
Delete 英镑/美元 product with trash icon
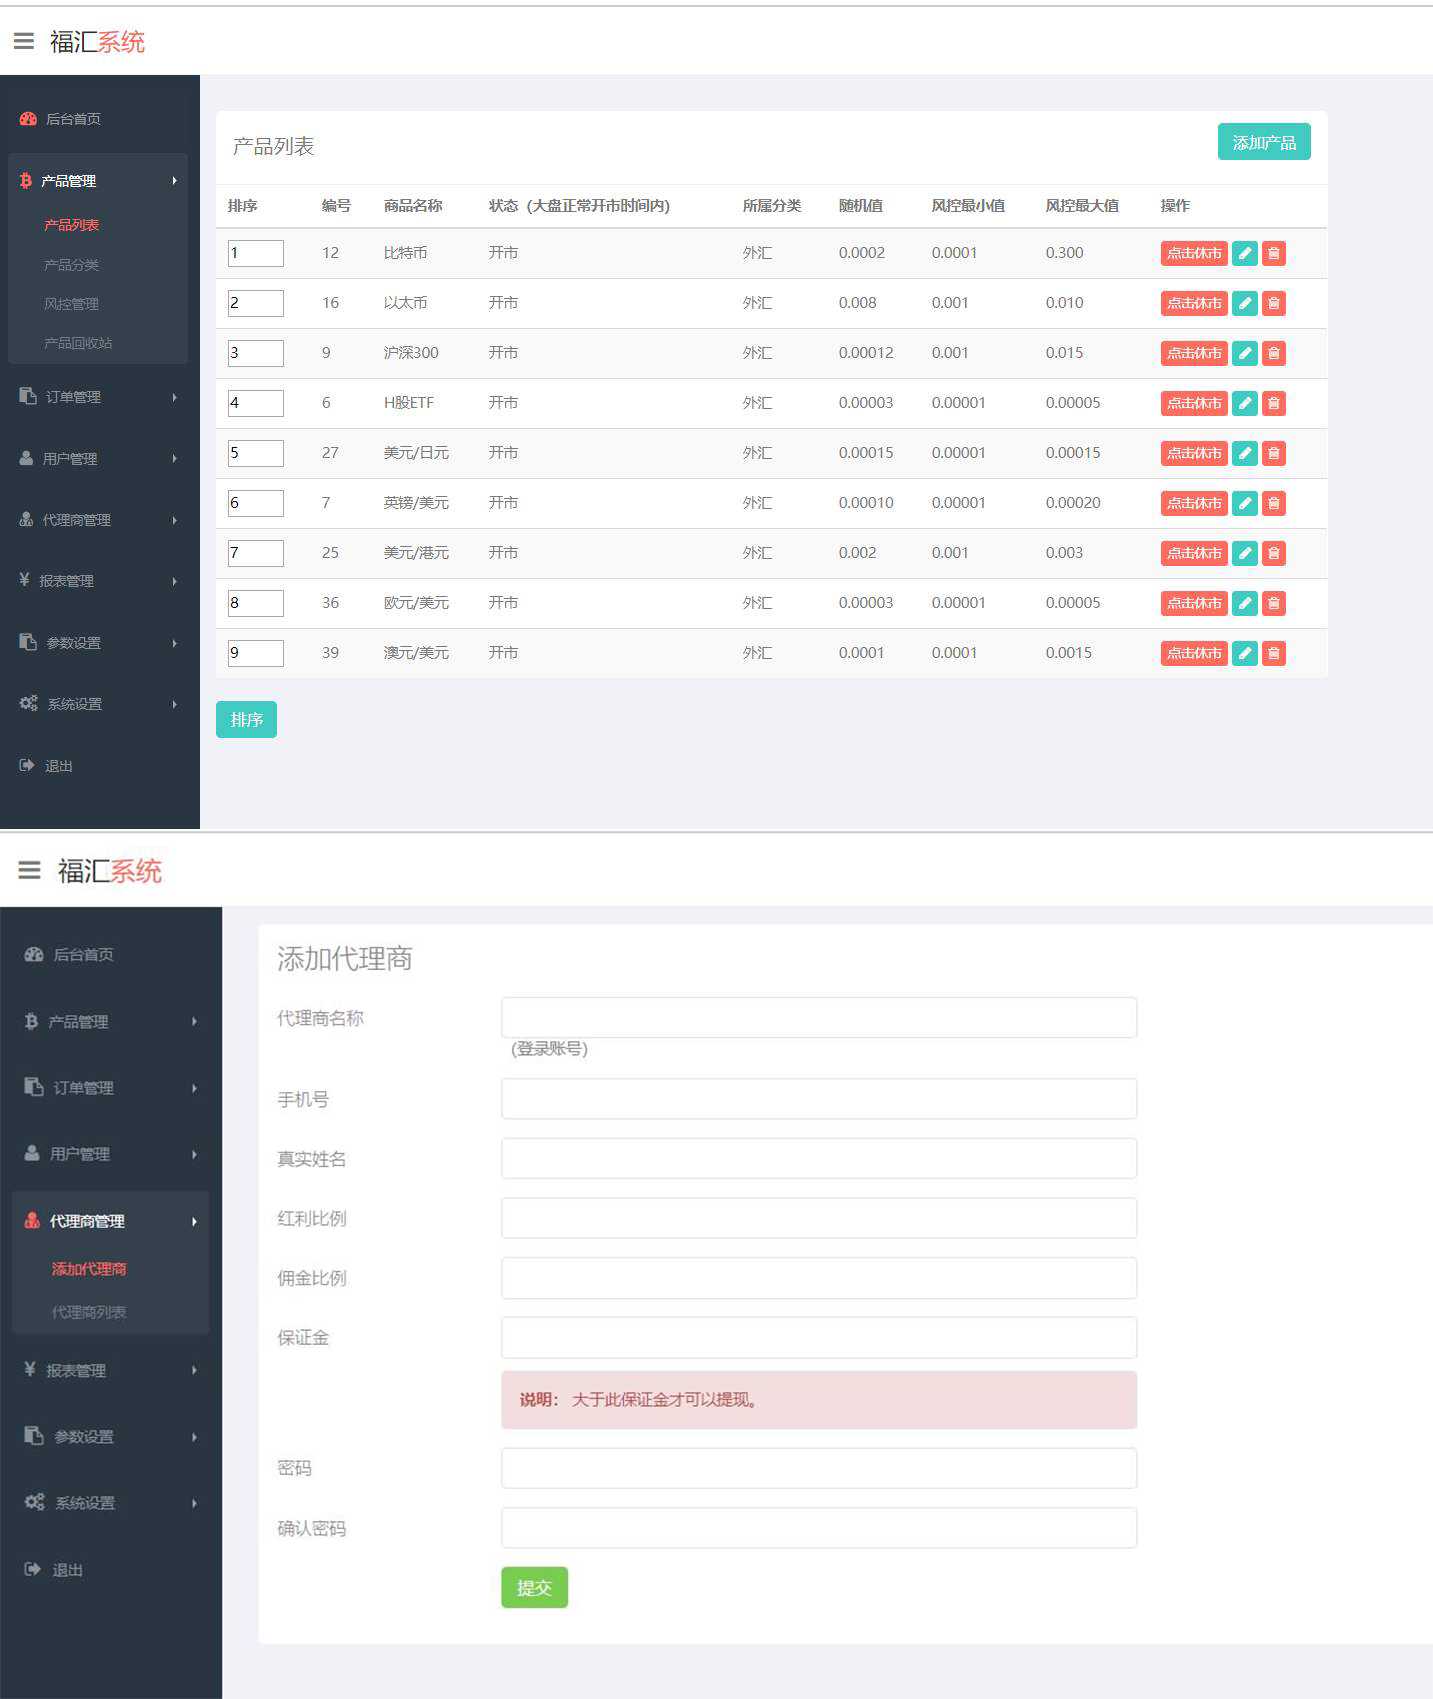pos(1273,503)
